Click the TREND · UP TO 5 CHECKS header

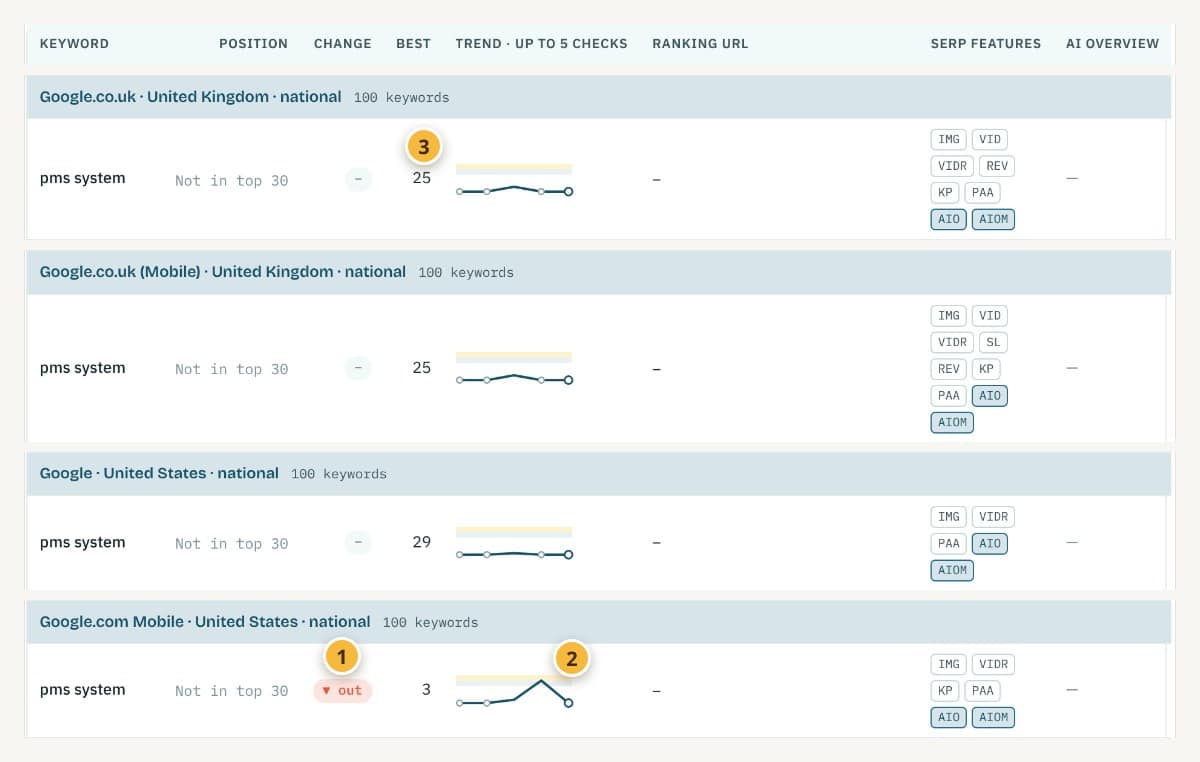541,44
